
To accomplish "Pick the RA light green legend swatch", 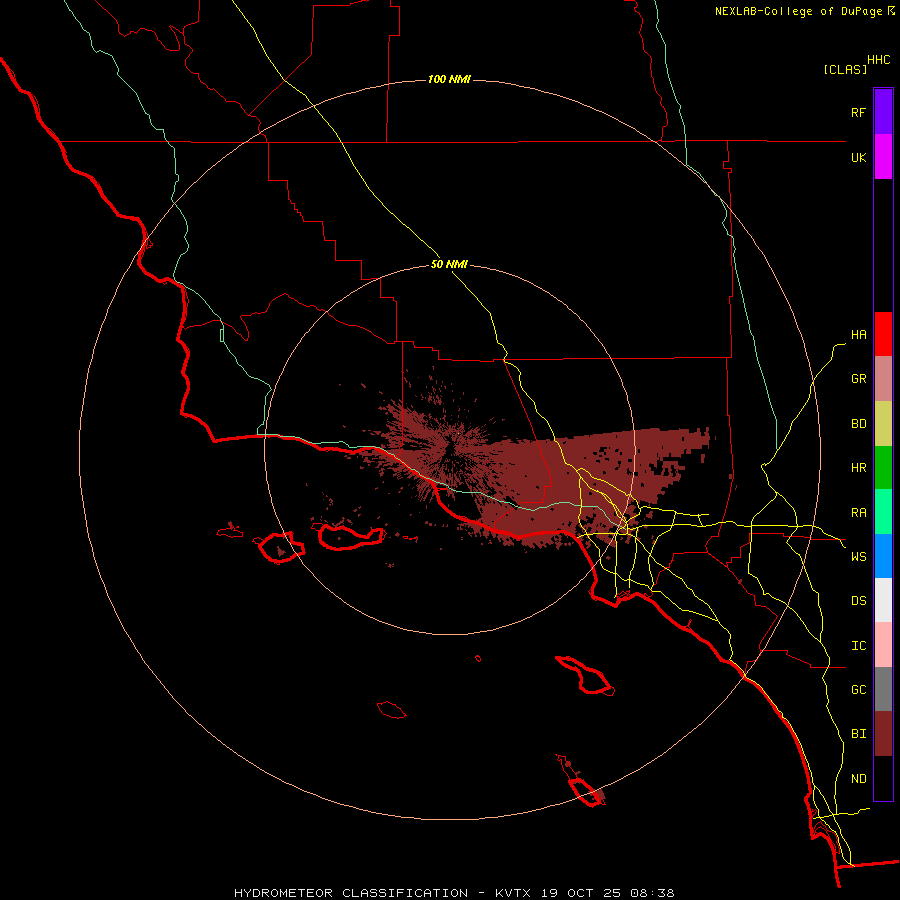I will [x=883, y=512].
